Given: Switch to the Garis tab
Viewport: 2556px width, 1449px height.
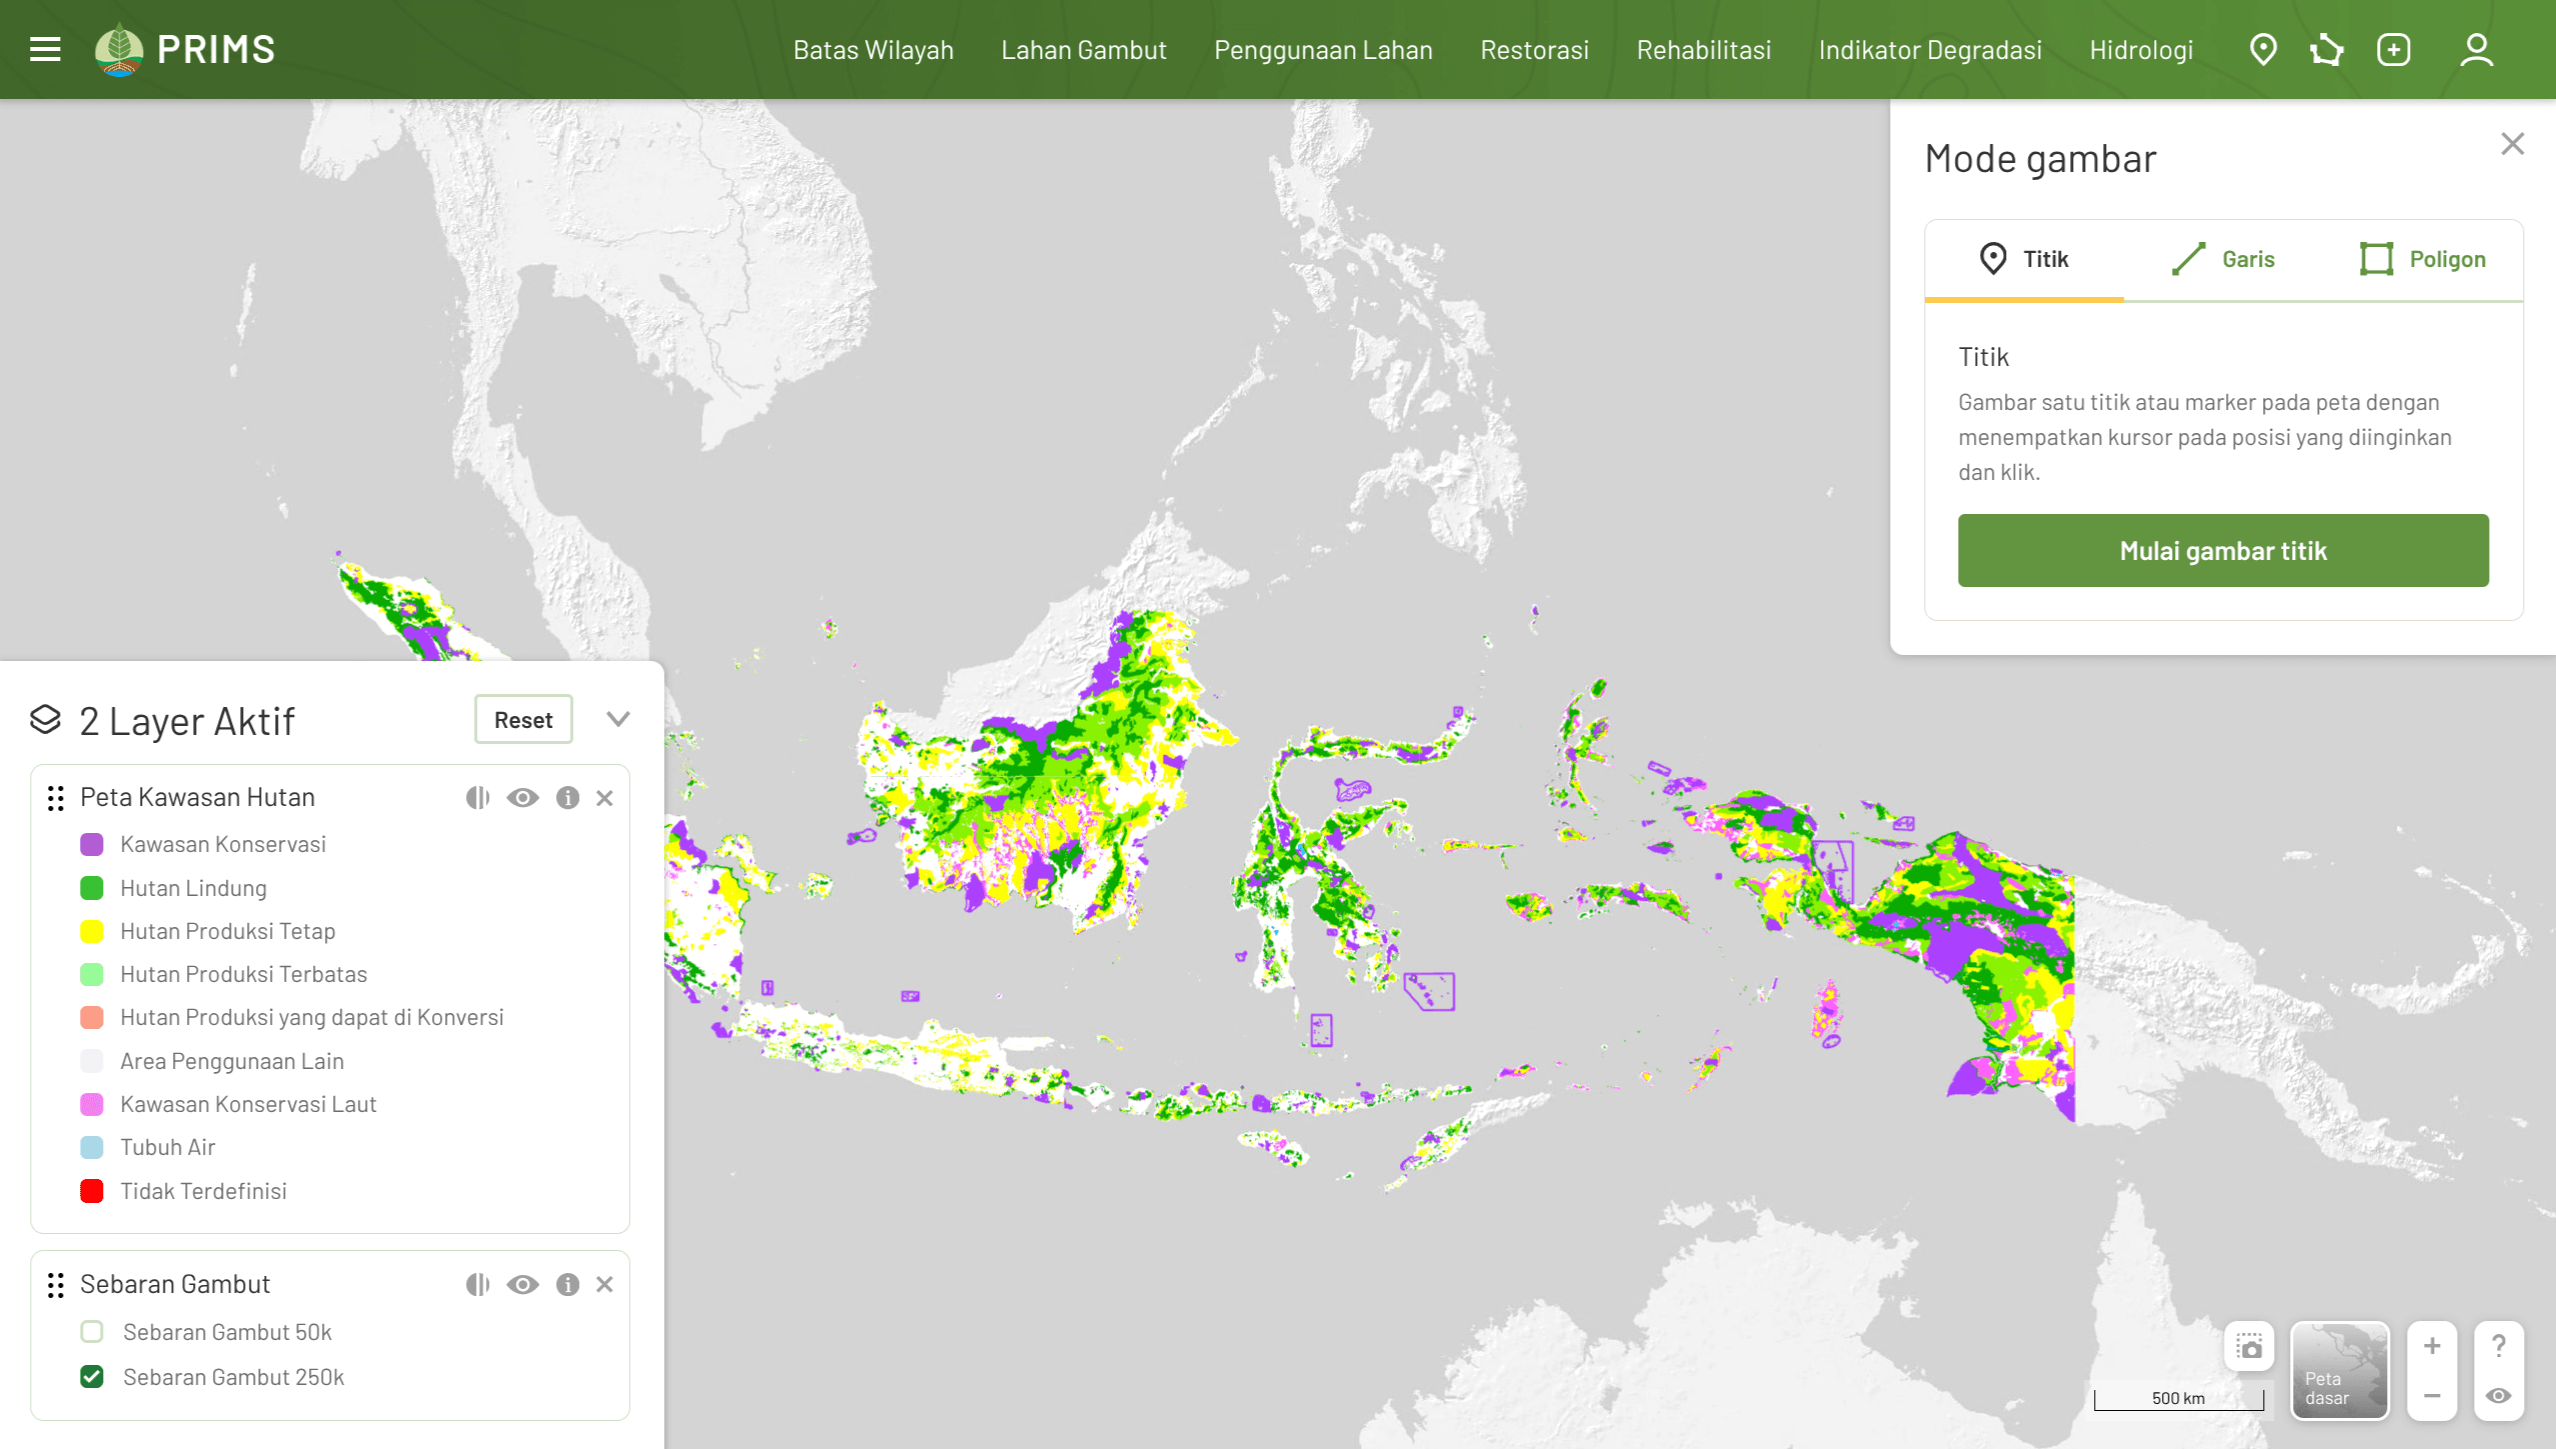Looking at the screenshot, I should tap(2223, 259).
